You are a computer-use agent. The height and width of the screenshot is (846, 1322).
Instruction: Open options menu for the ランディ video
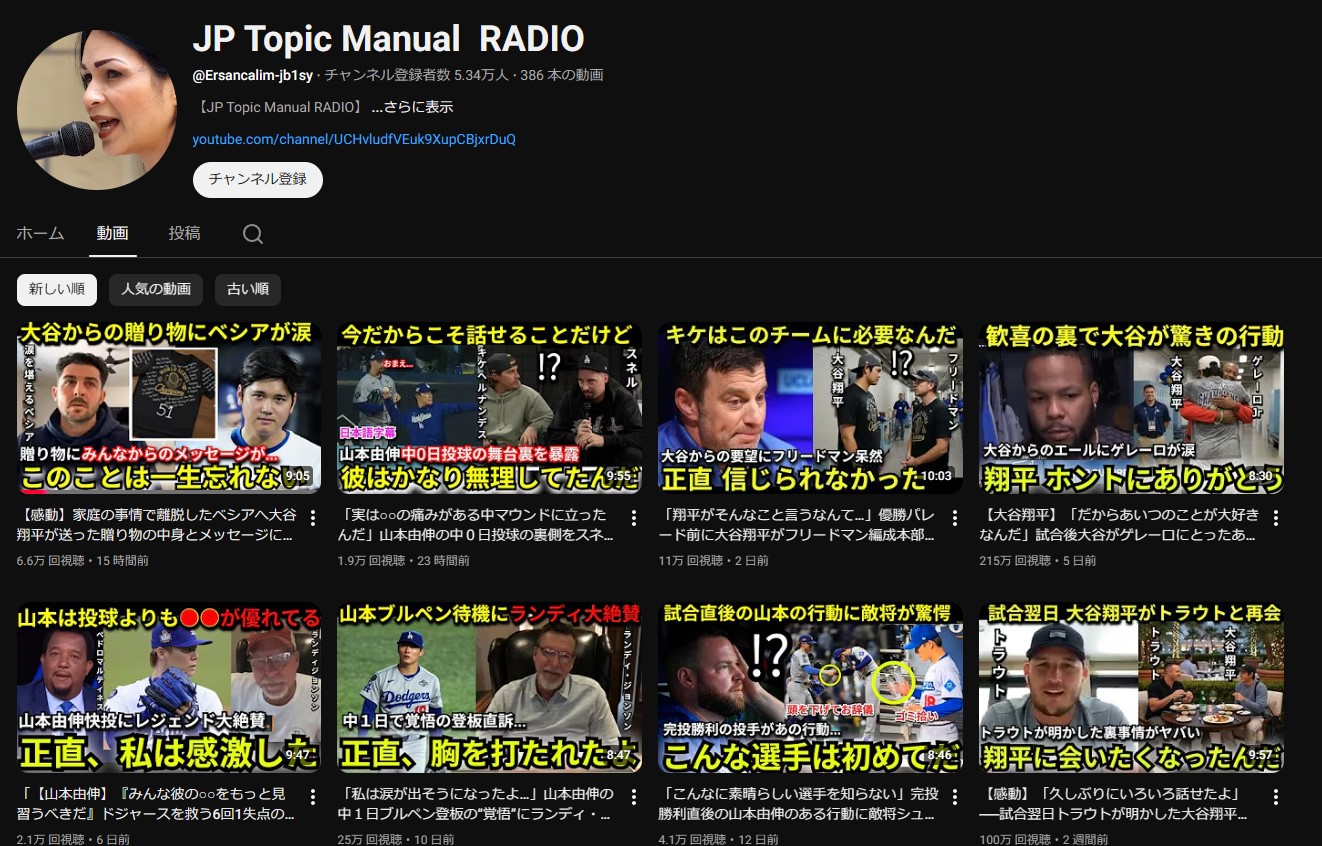[634, 797]
